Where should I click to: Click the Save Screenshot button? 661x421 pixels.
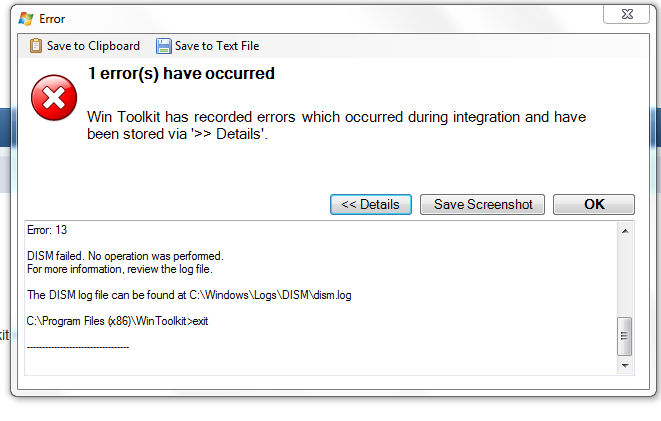pyautogui.click(x=482, y=204)
